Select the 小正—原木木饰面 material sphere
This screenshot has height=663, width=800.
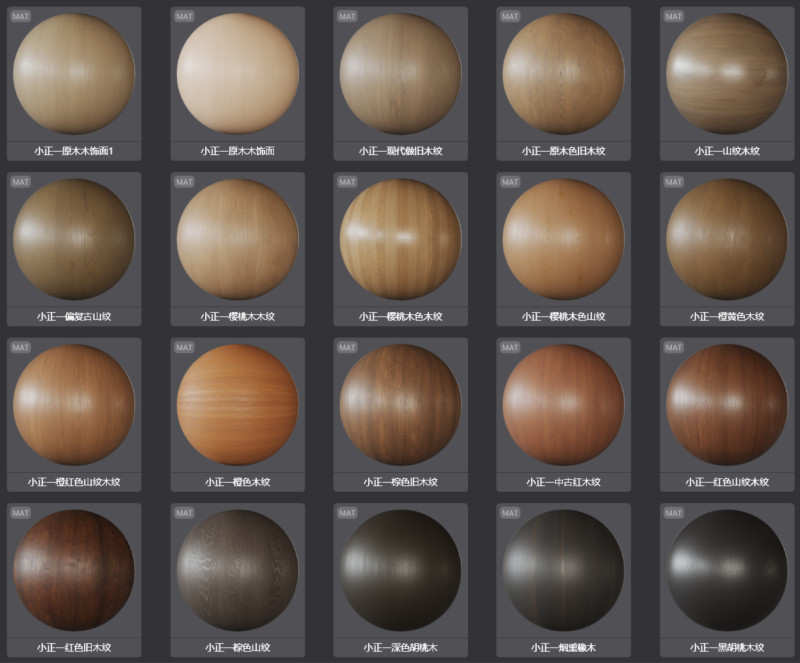(x=238, y=74)
